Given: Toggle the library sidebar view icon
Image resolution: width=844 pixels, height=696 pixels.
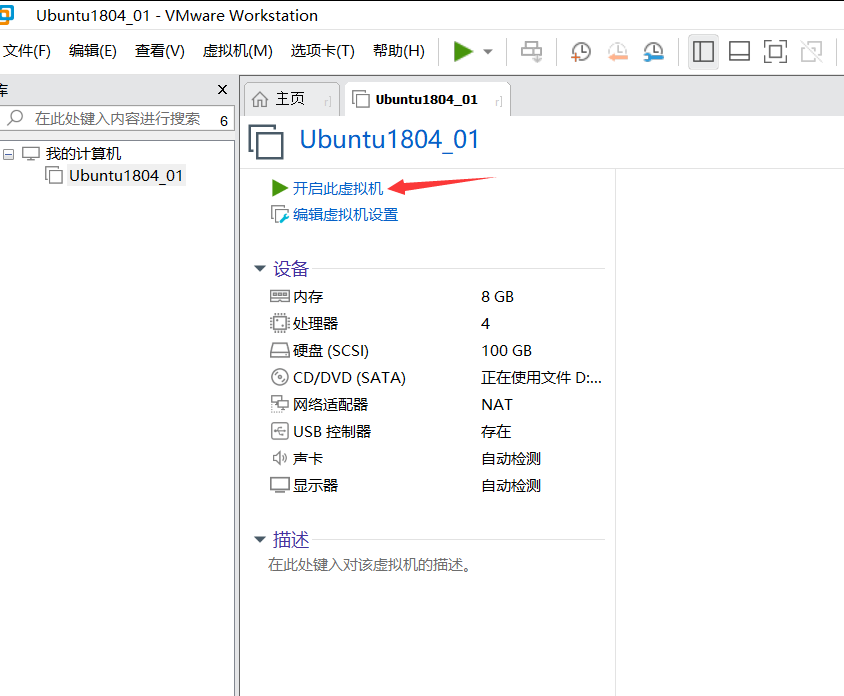Looking at the screenshot, I should pos(703,52).
